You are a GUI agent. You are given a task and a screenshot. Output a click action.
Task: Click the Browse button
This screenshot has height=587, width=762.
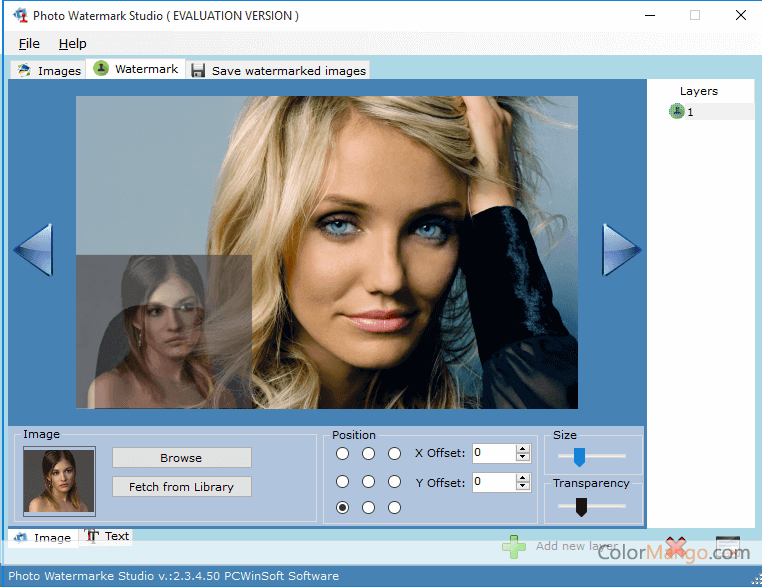(x=181, y=458)
